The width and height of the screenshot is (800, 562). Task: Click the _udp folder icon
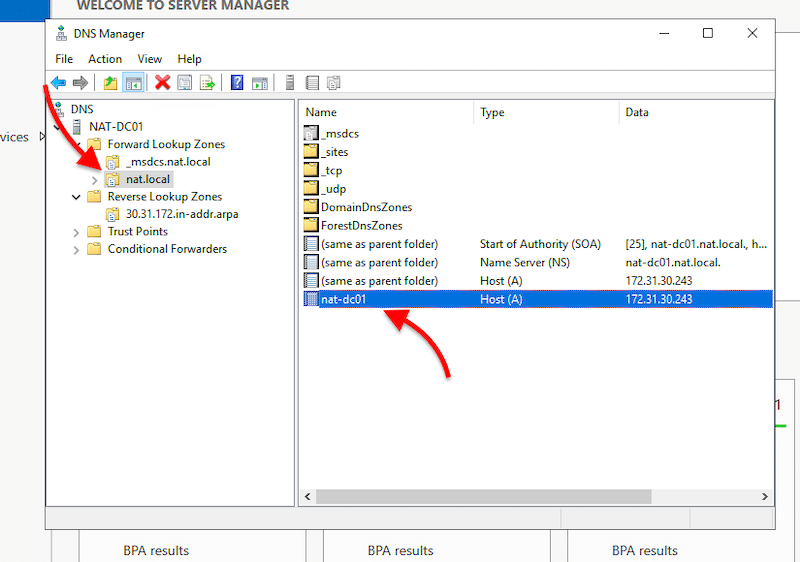click(311, 189)
